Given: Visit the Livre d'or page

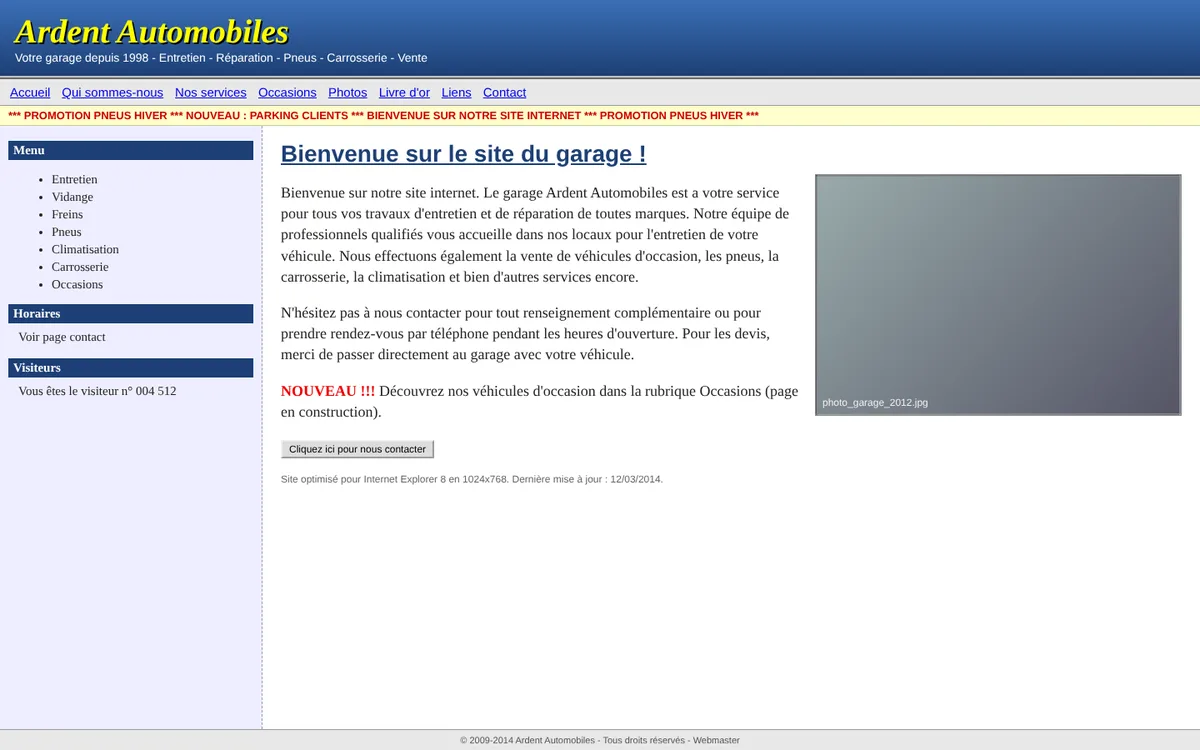Looking at the screenshot, I should 404,92.
